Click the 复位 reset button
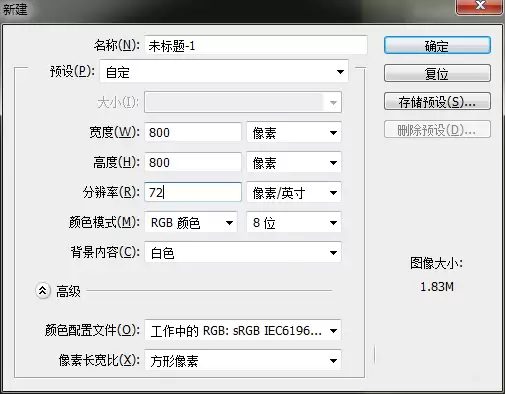 coord(437,73)
